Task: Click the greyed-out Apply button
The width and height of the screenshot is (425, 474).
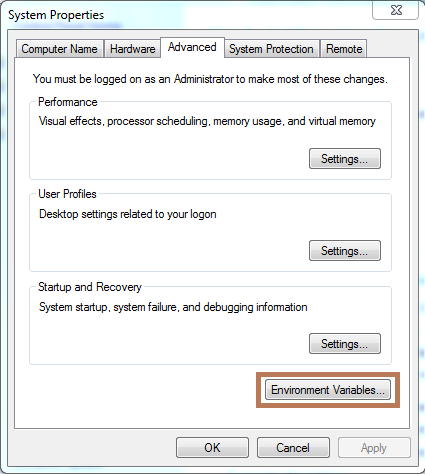Action: tap(374, 448)
